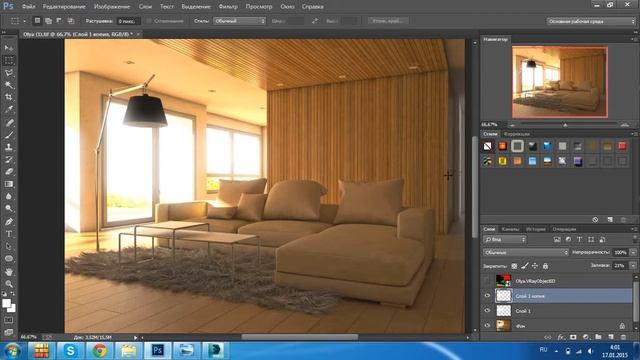Image resolution: width=640 pixels, height=360 pixels.
Task: Select the Hand tool
Action: tap(9, 271)
